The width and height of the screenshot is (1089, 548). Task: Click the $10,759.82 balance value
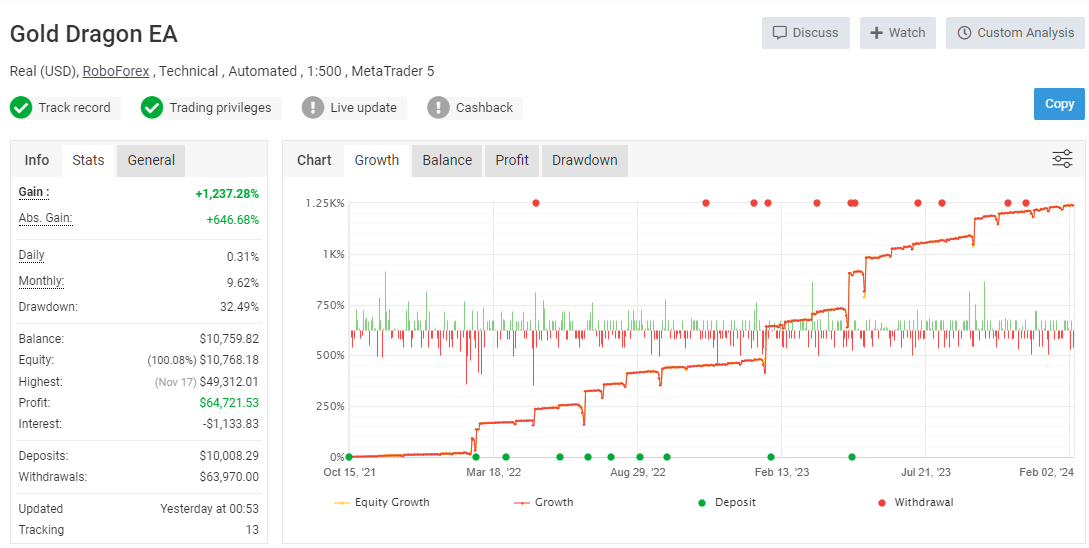click(229, 339)
